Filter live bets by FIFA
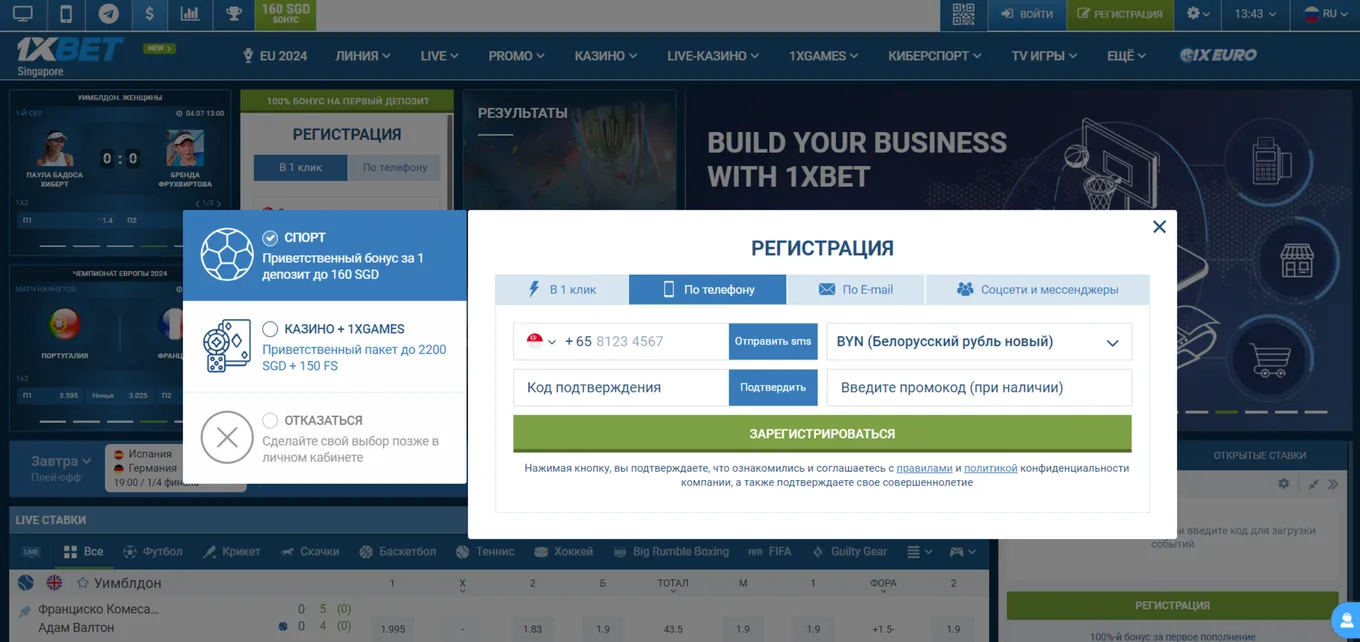1360x642 pixels. [770, 551]
